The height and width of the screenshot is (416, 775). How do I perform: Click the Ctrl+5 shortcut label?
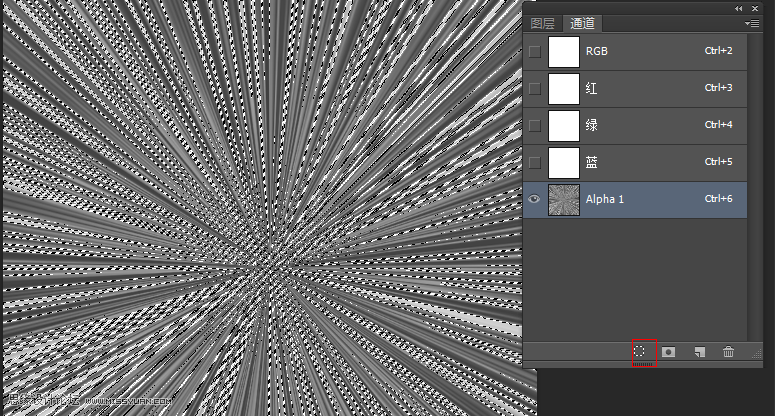[719, 162]
